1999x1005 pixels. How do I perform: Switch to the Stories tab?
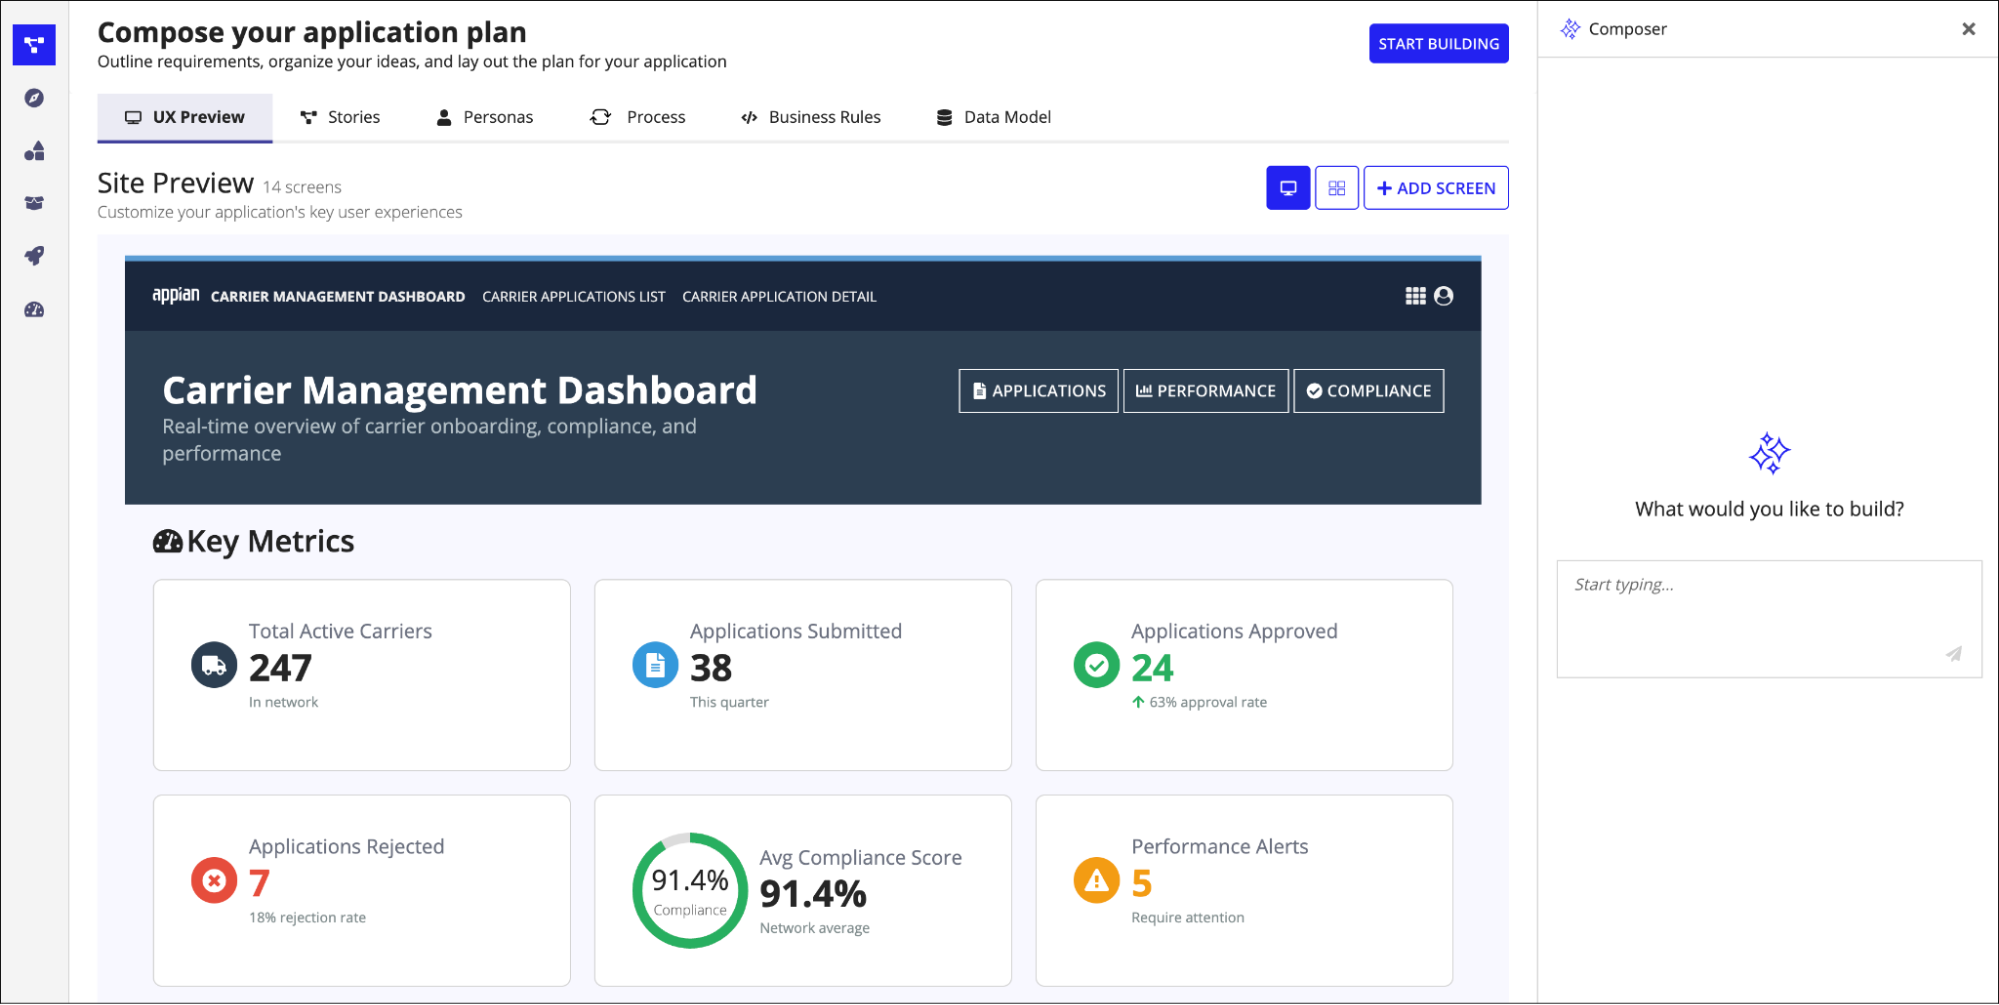(x=340, y=117)
